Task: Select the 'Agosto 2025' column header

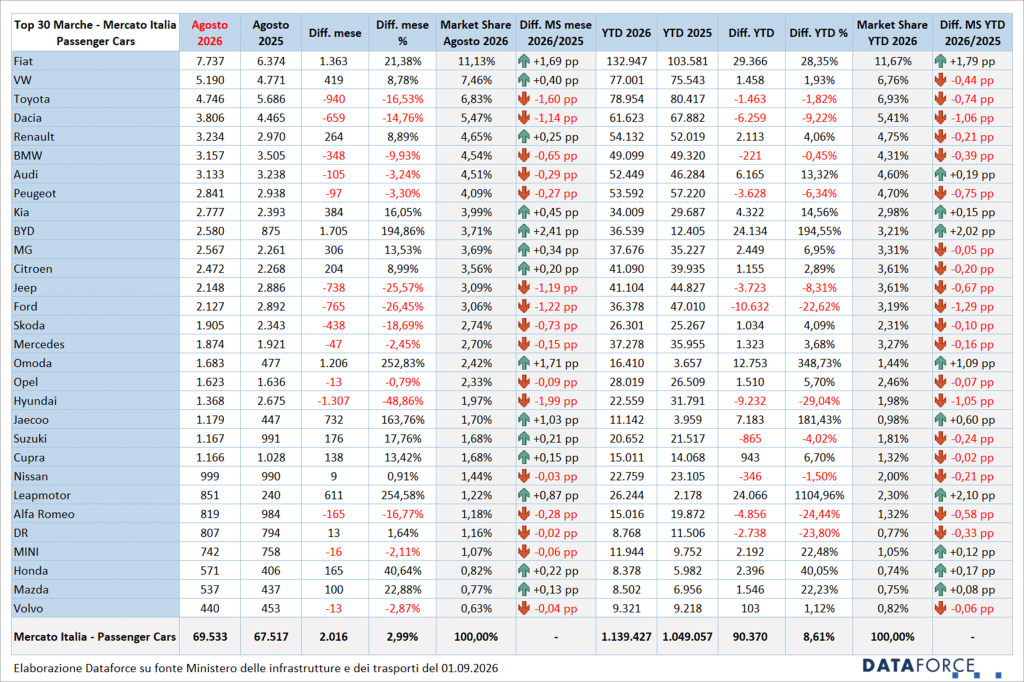Action: 271,33
